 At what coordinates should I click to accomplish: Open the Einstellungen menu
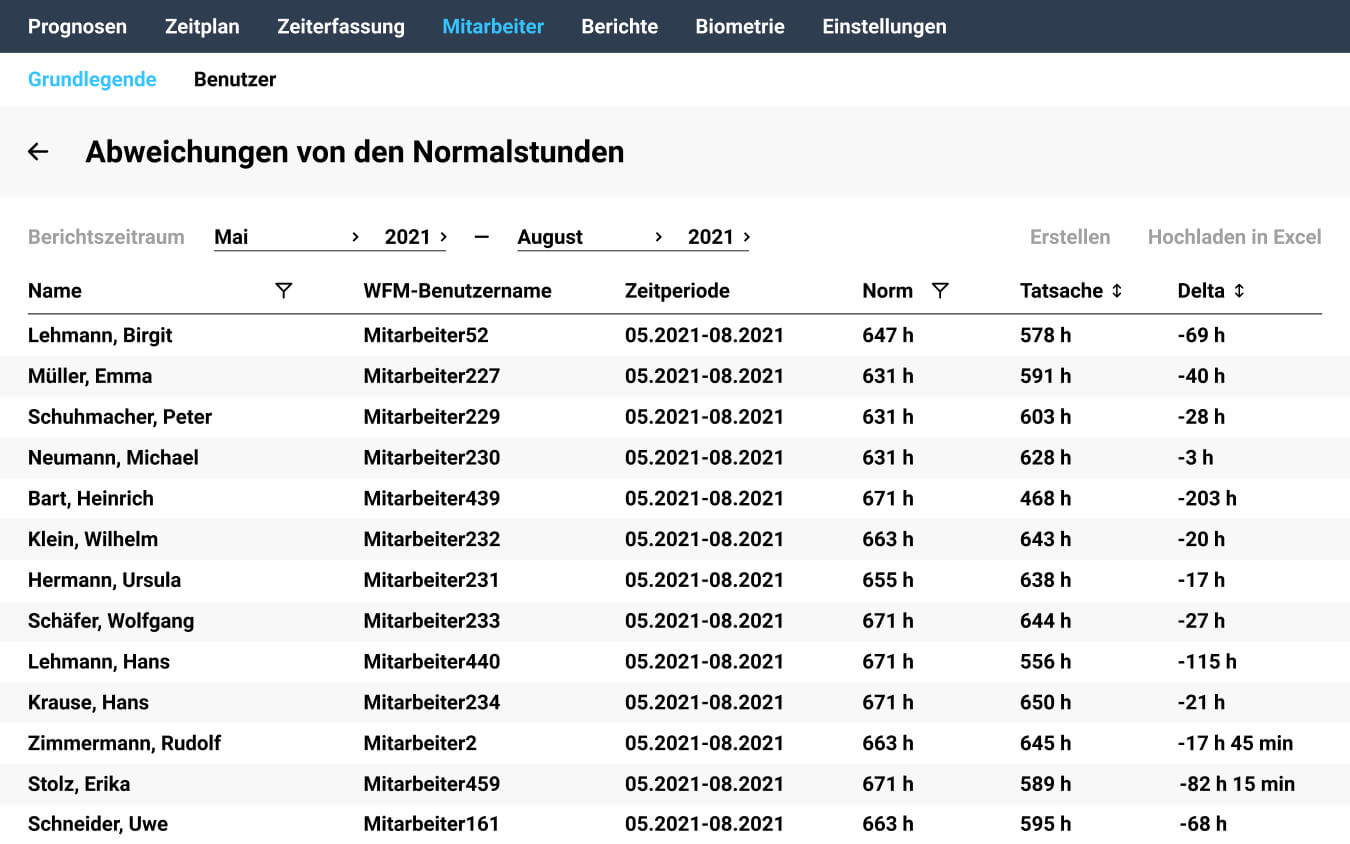[884, 27]
